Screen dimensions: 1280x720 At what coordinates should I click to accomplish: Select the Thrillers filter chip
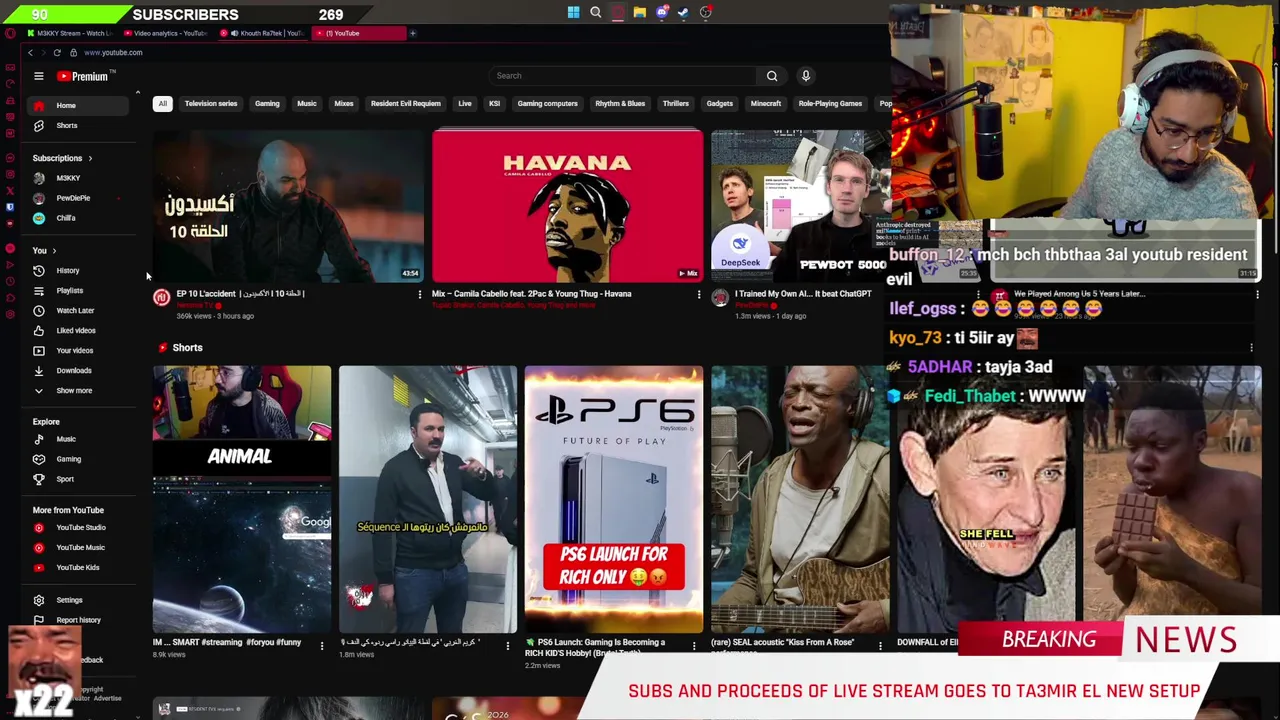pos(676,104)
